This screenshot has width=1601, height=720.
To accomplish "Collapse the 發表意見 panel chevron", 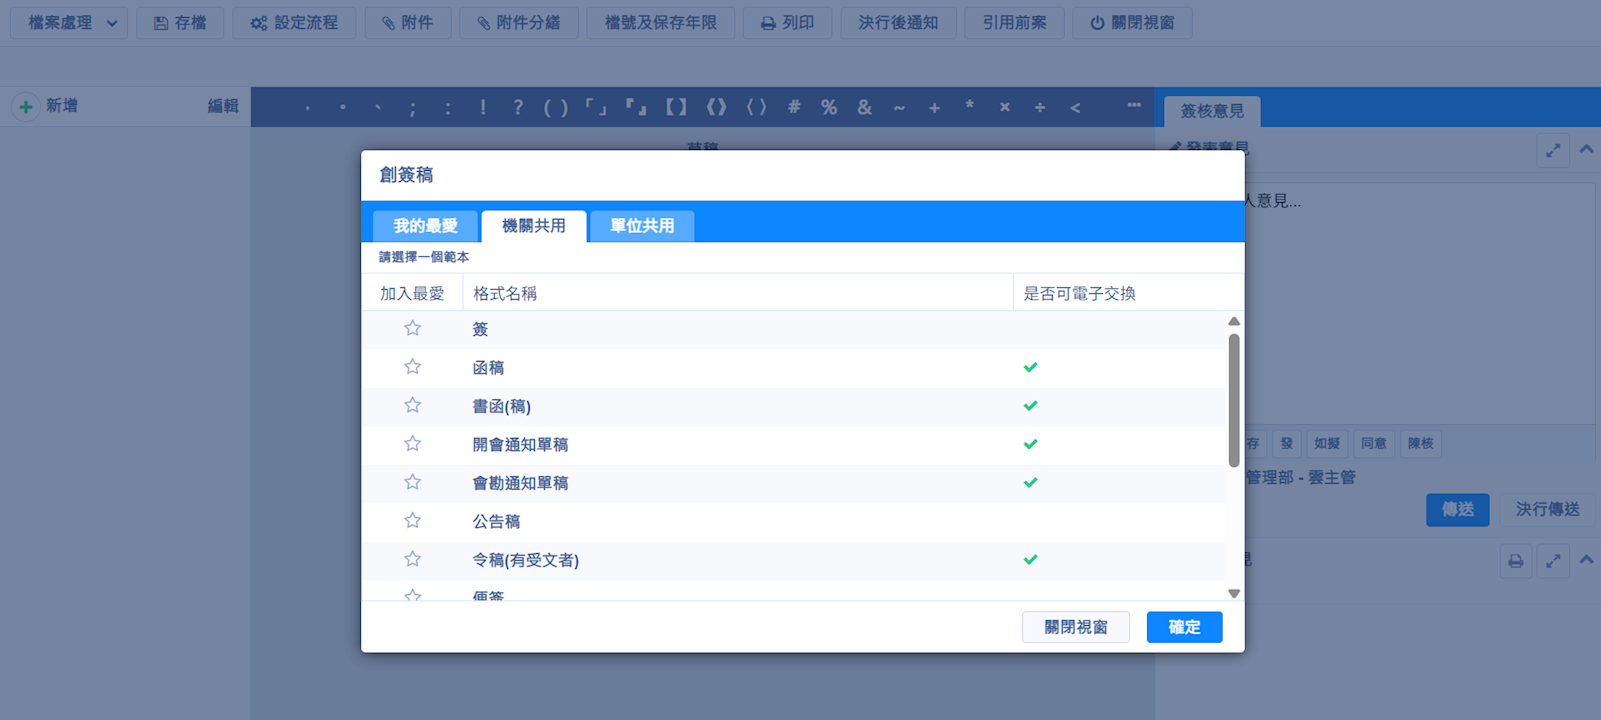I will tap(1586, 150).
